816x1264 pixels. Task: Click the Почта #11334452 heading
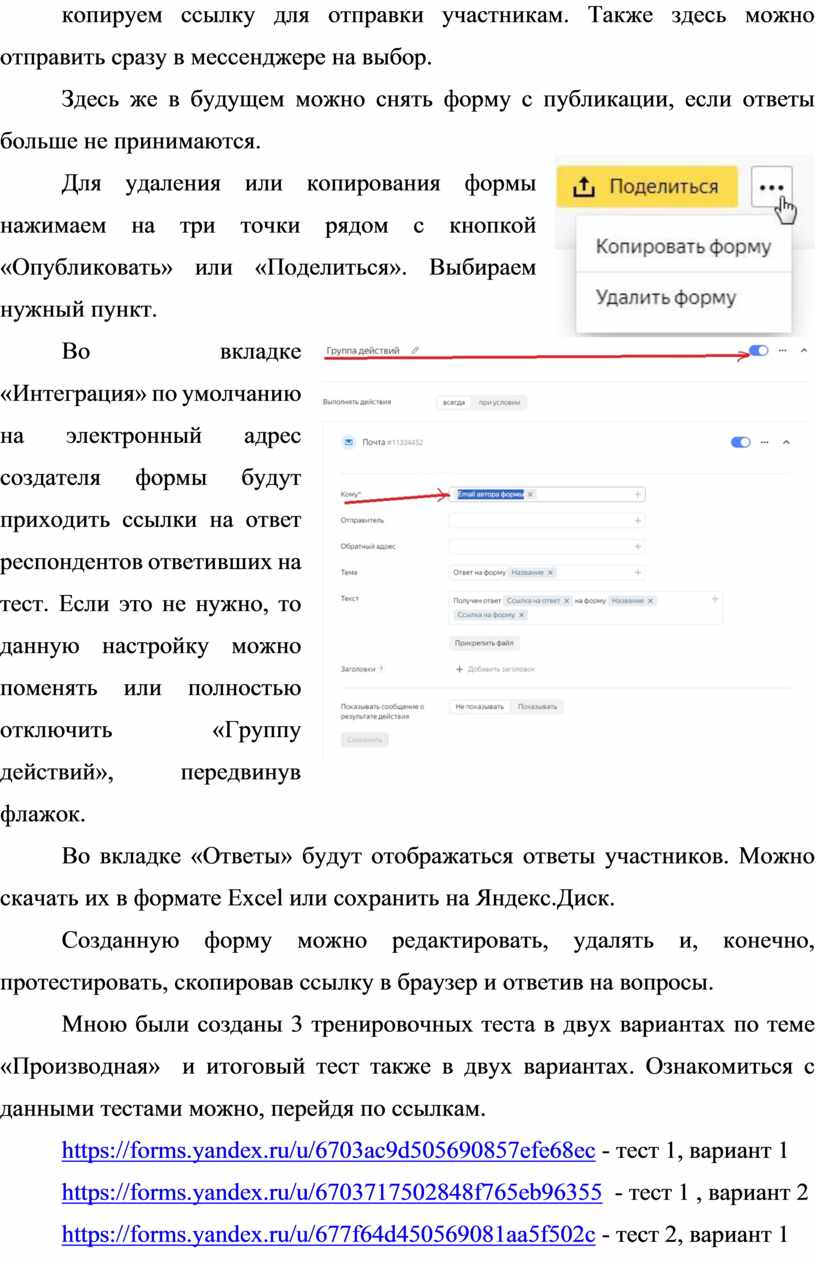click(392, 442)
